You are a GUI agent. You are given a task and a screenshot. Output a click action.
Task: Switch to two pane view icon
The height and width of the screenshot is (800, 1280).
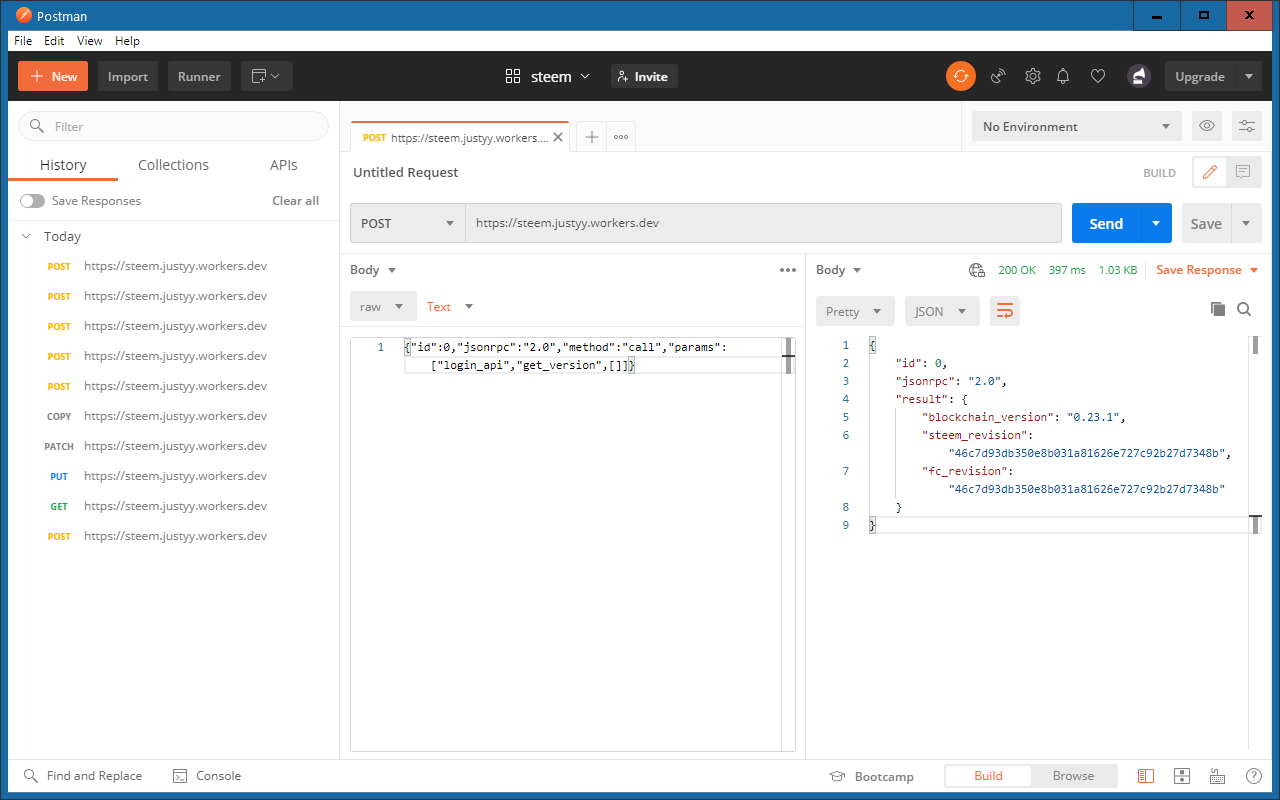tap(1181, 776)
